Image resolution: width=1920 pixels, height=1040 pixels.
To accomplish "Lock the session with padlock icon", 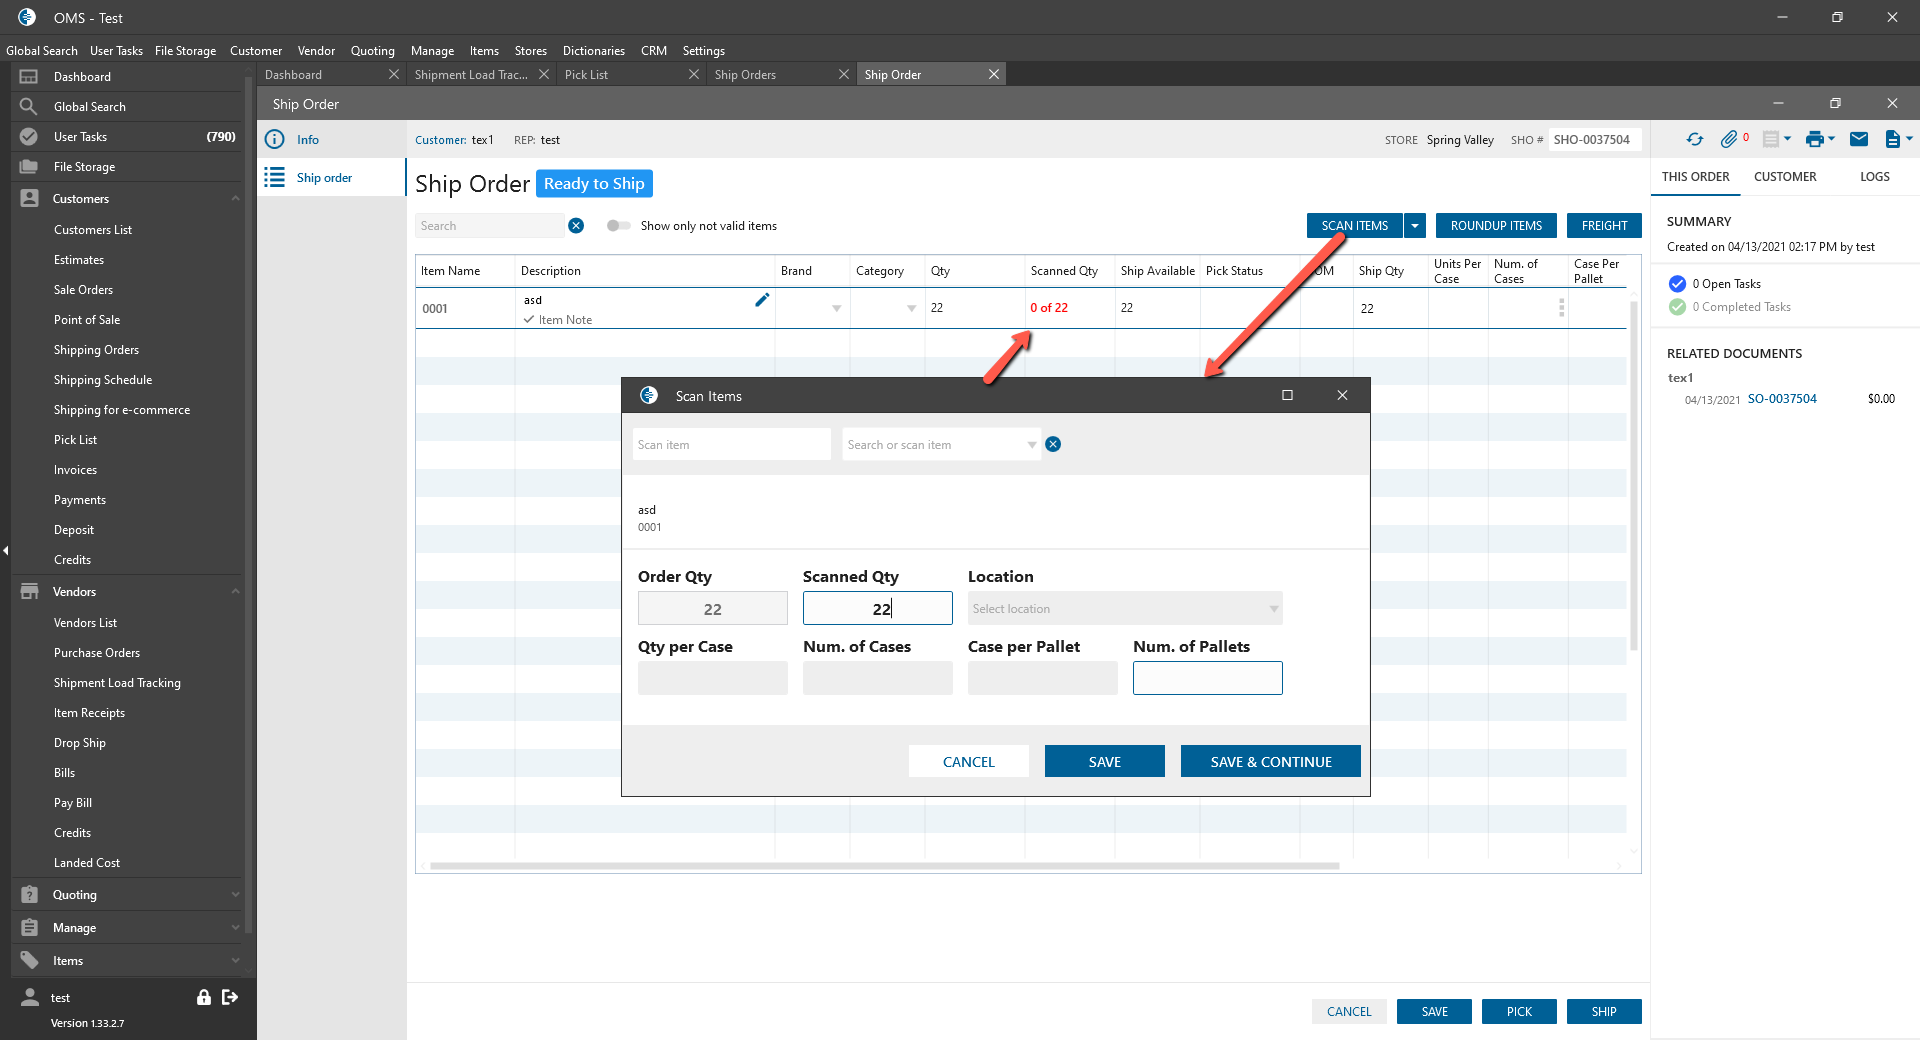I will 204,997.
